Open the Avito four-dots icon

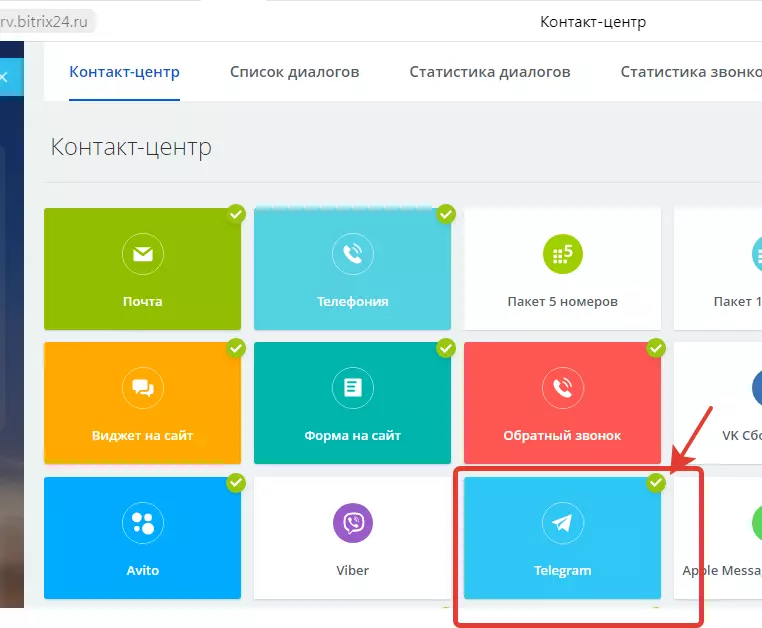point(143,523)
